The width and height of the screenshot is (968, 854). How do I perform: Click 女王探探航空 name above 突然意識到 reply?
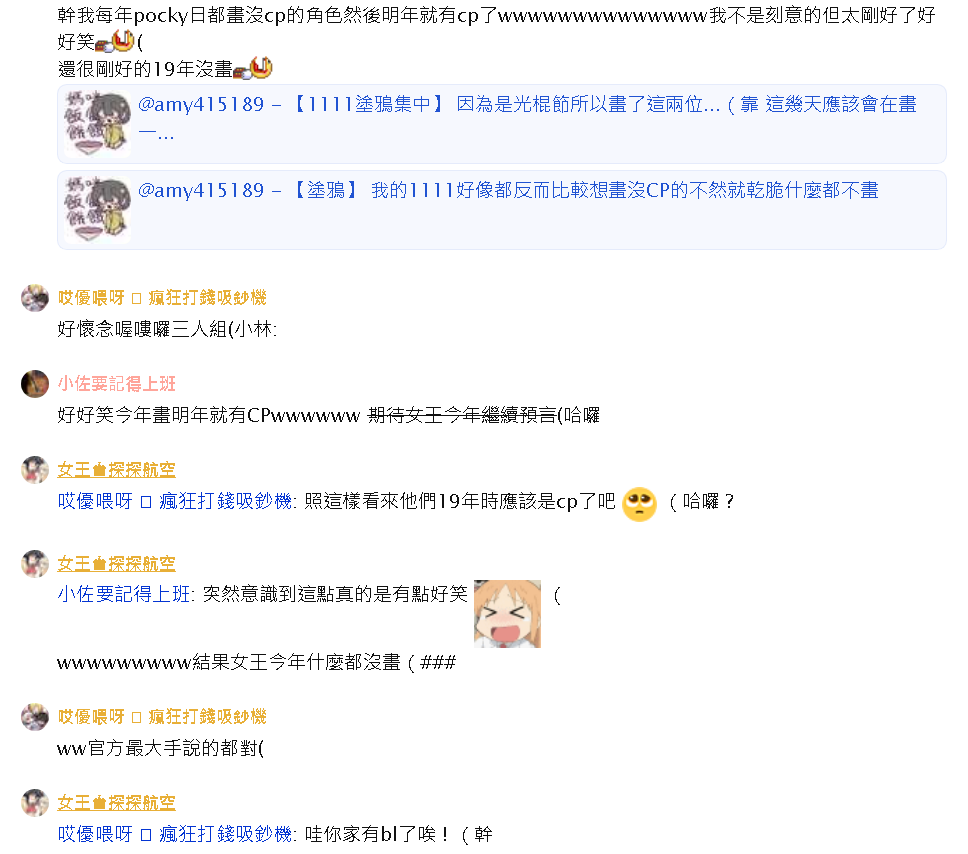[117, 563]
